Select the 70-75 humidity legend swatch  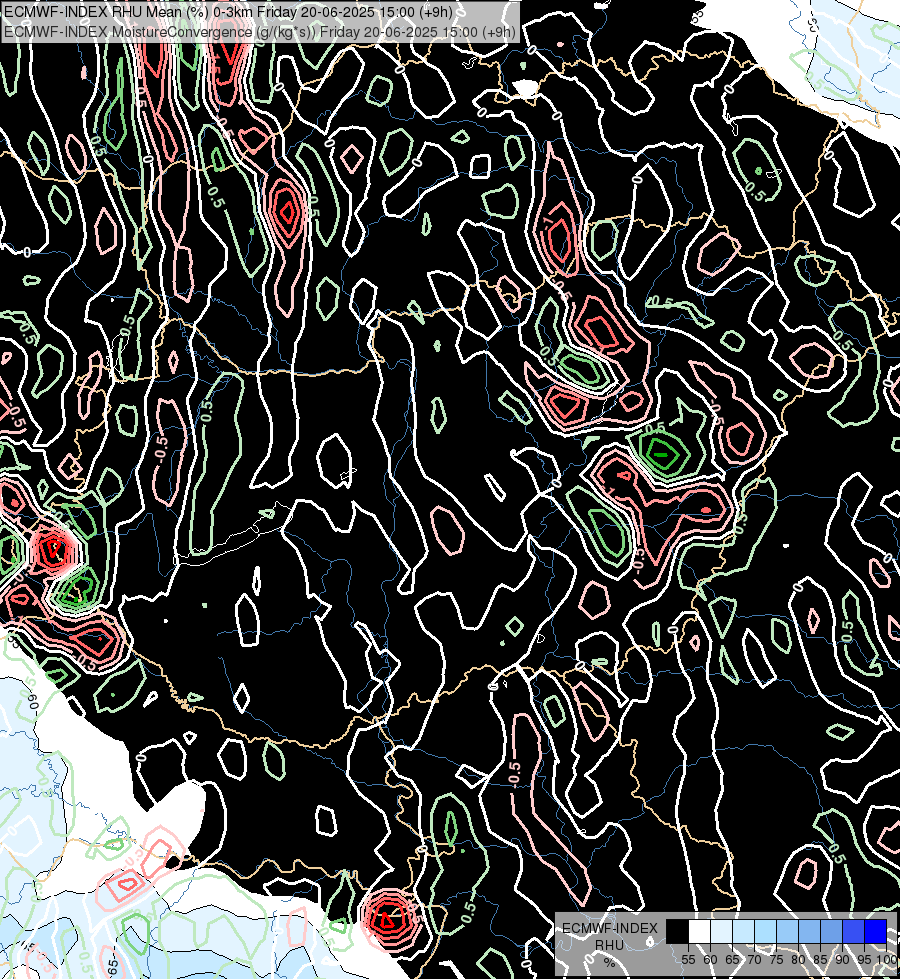tap(765, 932)
